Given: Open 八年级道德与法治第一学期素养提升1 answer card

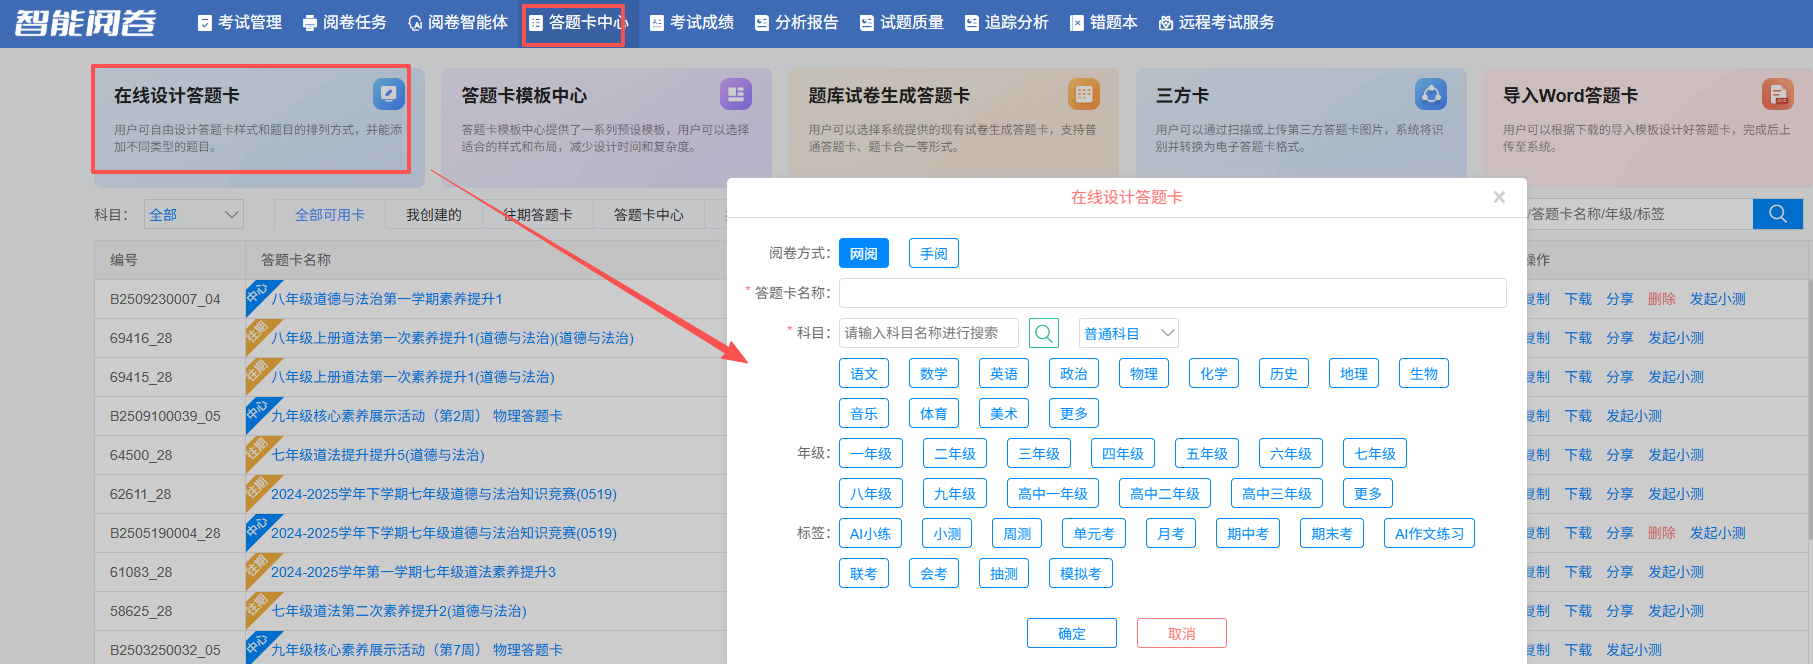Looking at the screenshot, I should tap(387, 299).
